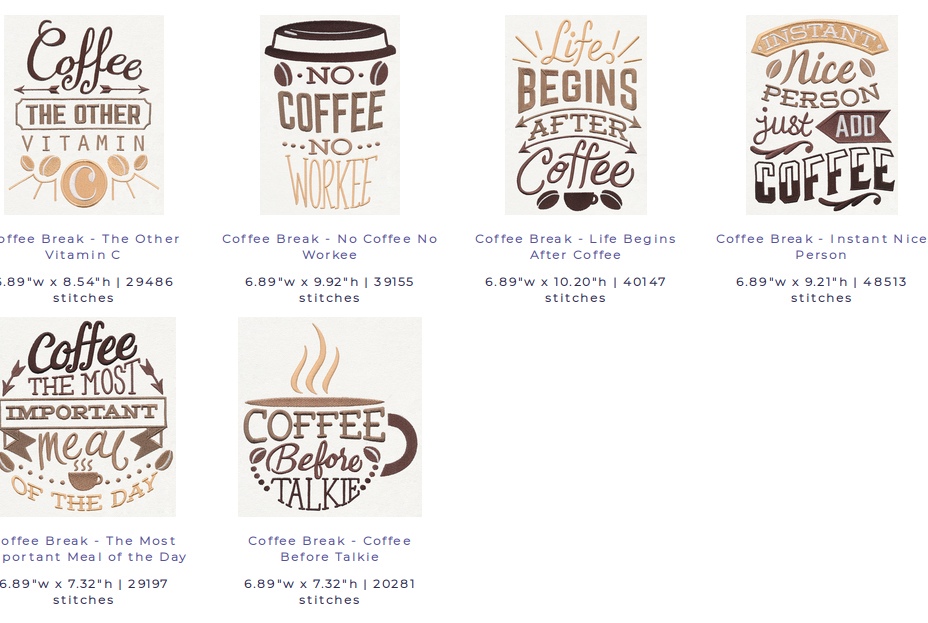The image size is (928, 623).
Task: Click the steam swirls above the Coffee Before Talkie mug
Action: (x=315, y=359)
